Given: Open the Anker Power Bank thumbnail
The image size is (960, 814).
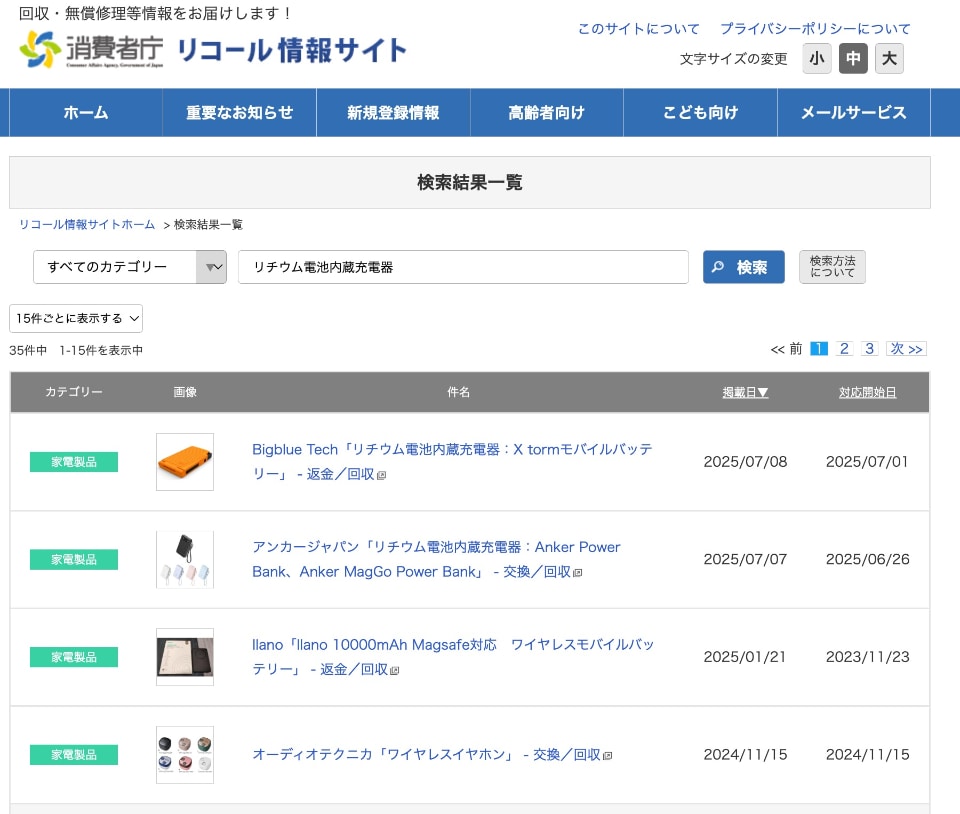Looking at the screenshot, I should click(x=185, y=559).
